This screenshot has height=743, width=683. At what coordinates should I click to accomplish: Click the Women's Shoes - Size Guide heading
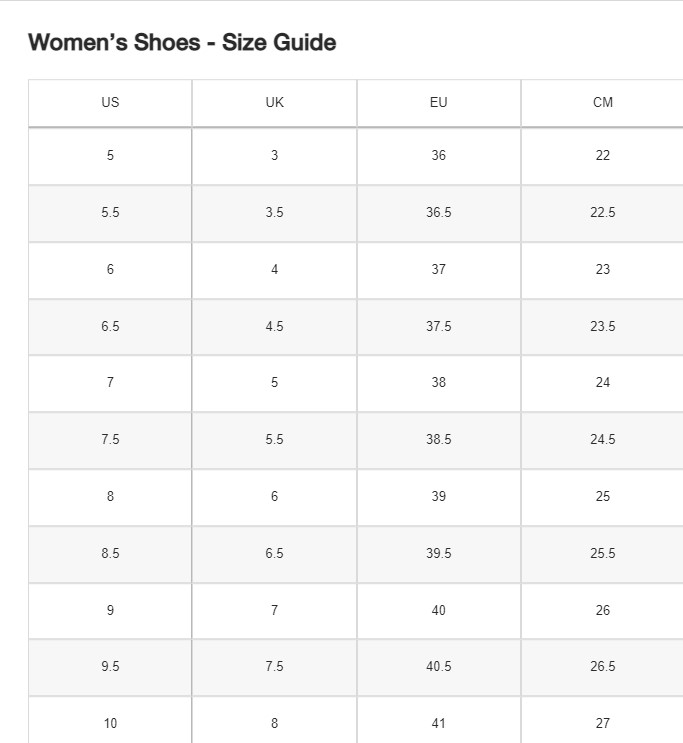(182, 42)
